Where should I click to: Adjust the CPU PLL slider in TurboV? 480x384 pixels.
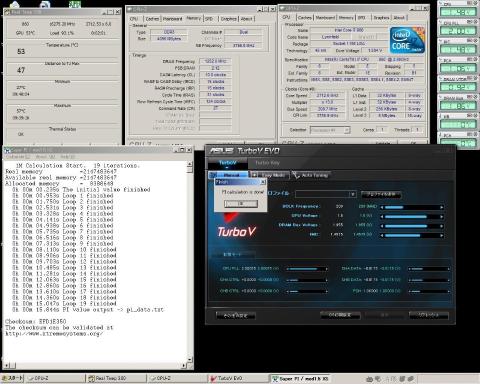[306, 269]
